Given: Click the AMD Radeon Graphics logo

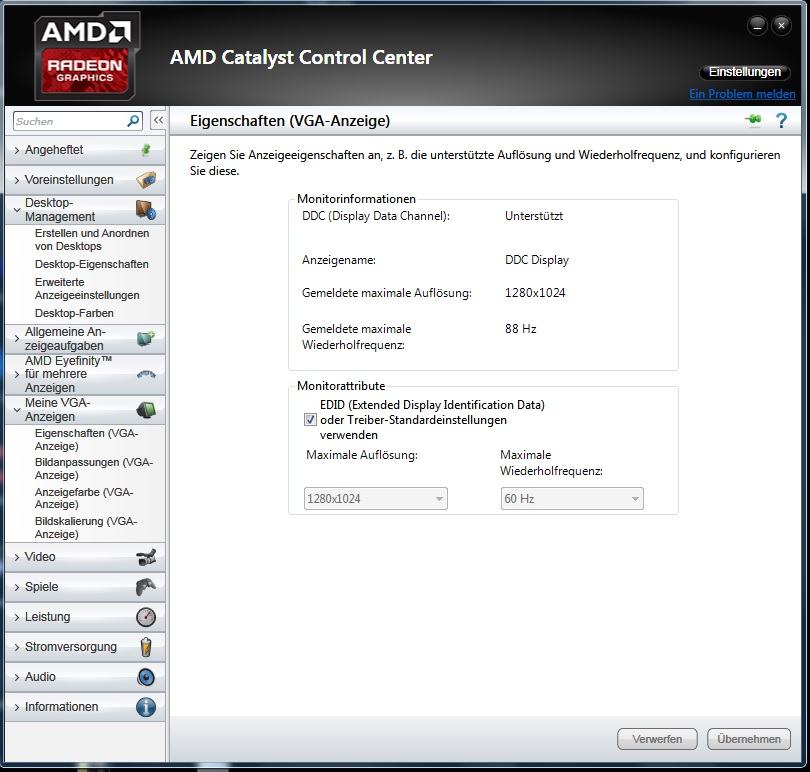Looking at the screenshot, I should (x=87, y=55).
